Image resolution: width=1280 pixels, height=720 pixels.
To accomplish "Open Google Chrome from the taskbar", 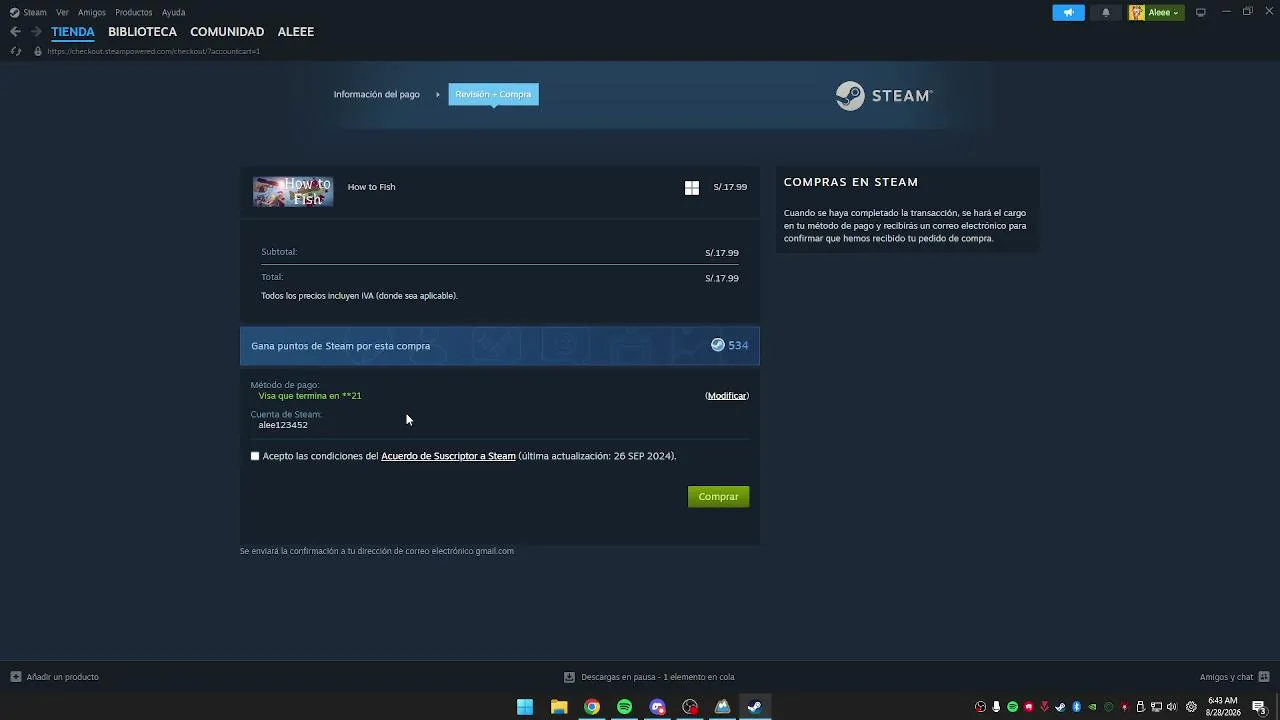I will [x=592, y=707].
